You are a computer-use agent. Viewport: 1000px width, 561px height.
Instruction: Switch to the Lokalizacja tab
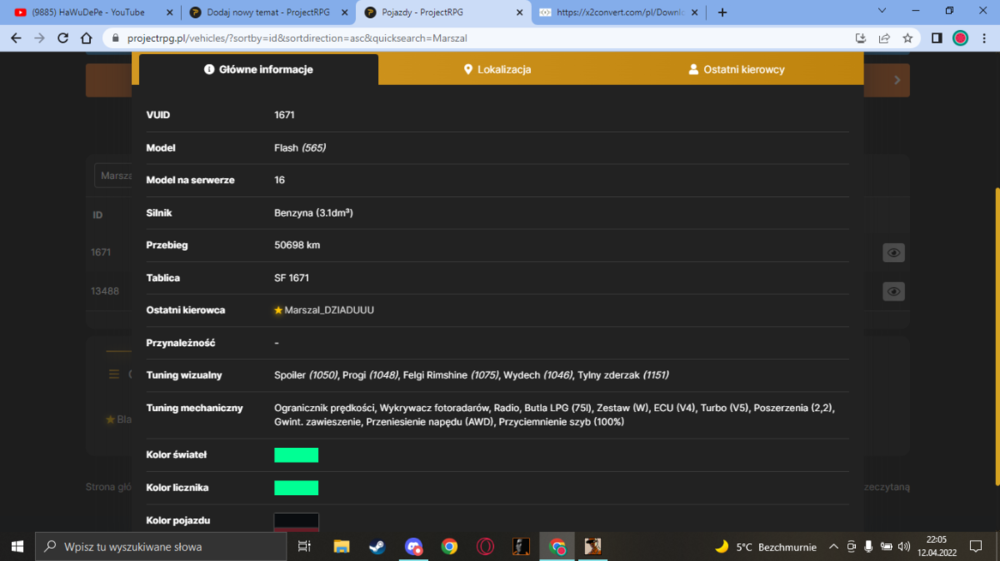(x=497, y=69)
